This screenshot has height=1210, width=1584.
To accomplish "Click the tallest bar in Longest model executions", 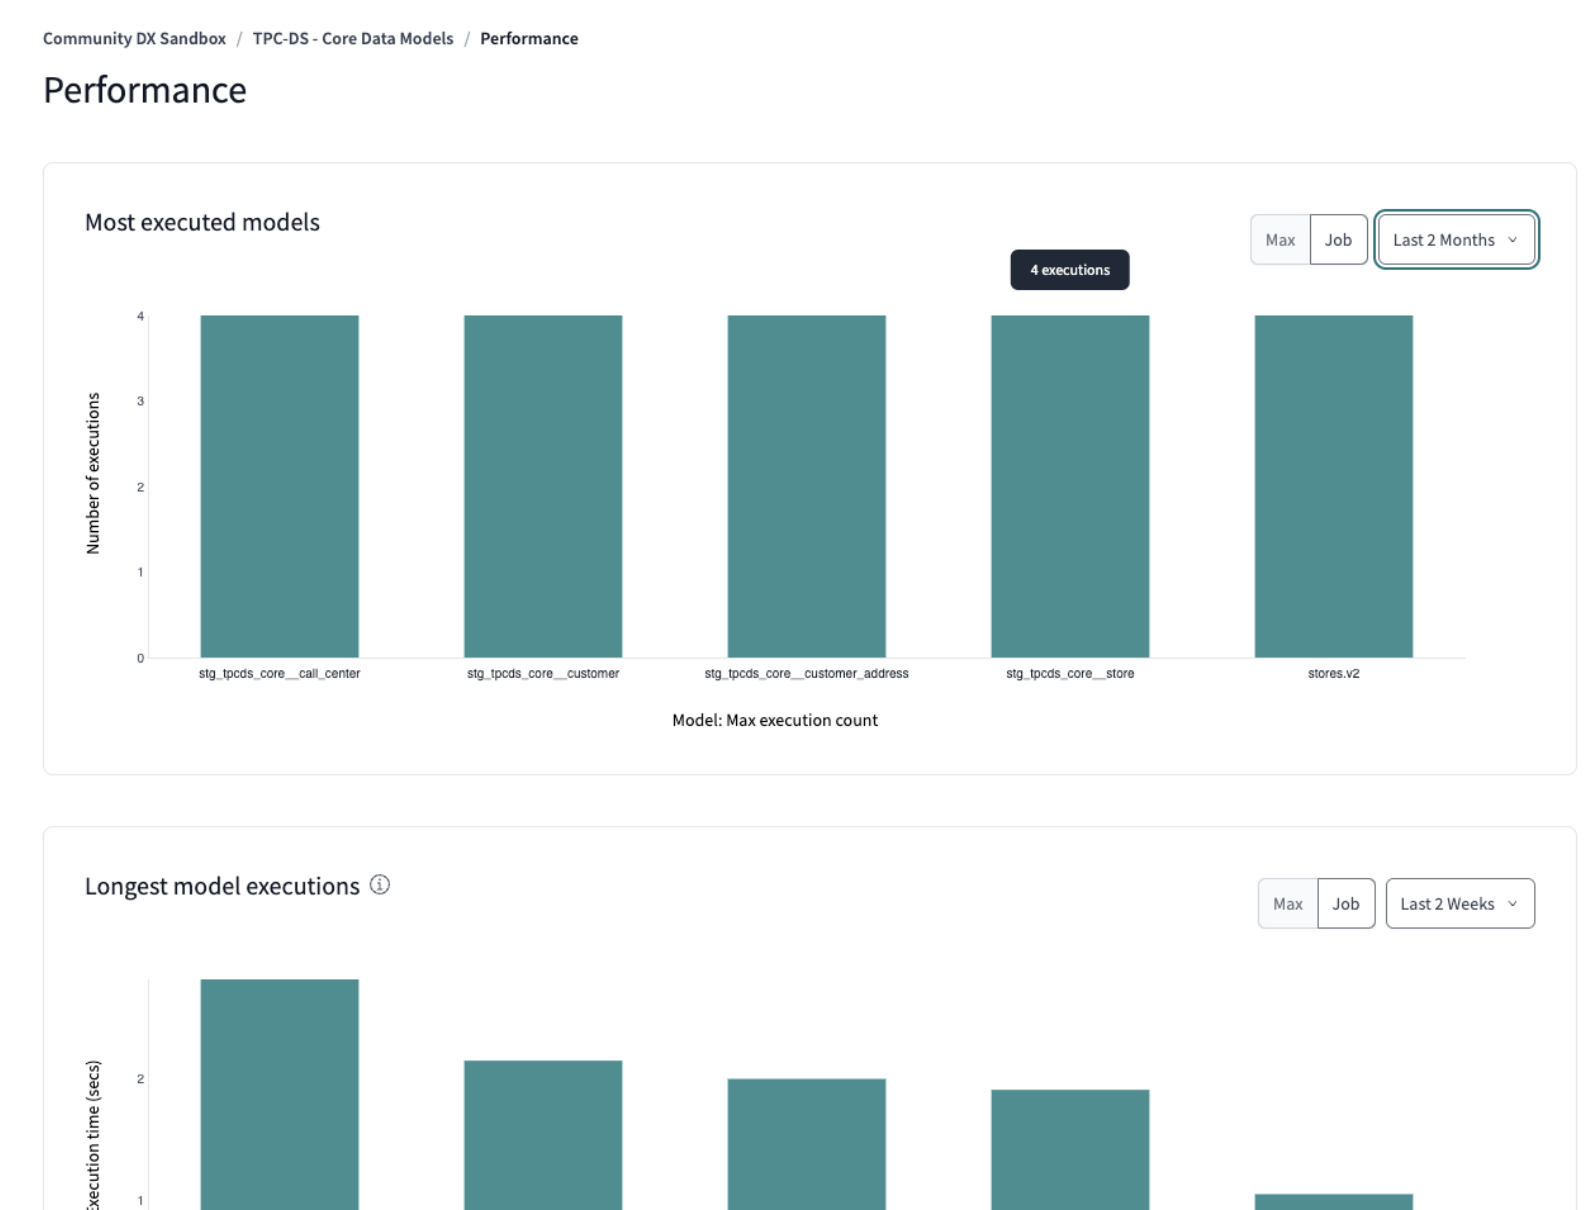I will (279, 1095).
